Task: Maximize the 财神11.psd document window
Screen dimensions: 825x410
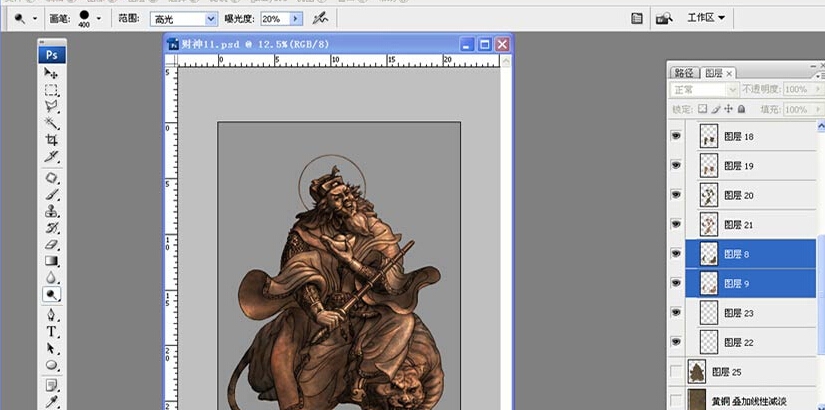Action: click(484, 44)
